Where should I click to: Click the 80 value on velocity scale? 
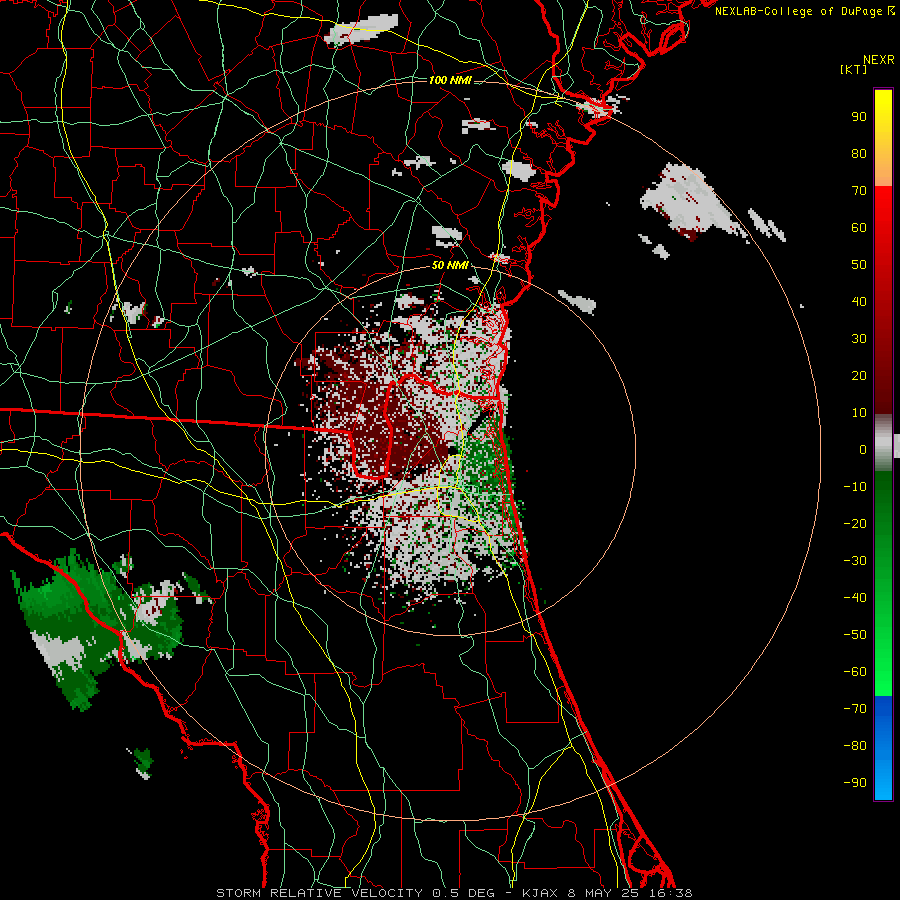(x=859, y=154)
